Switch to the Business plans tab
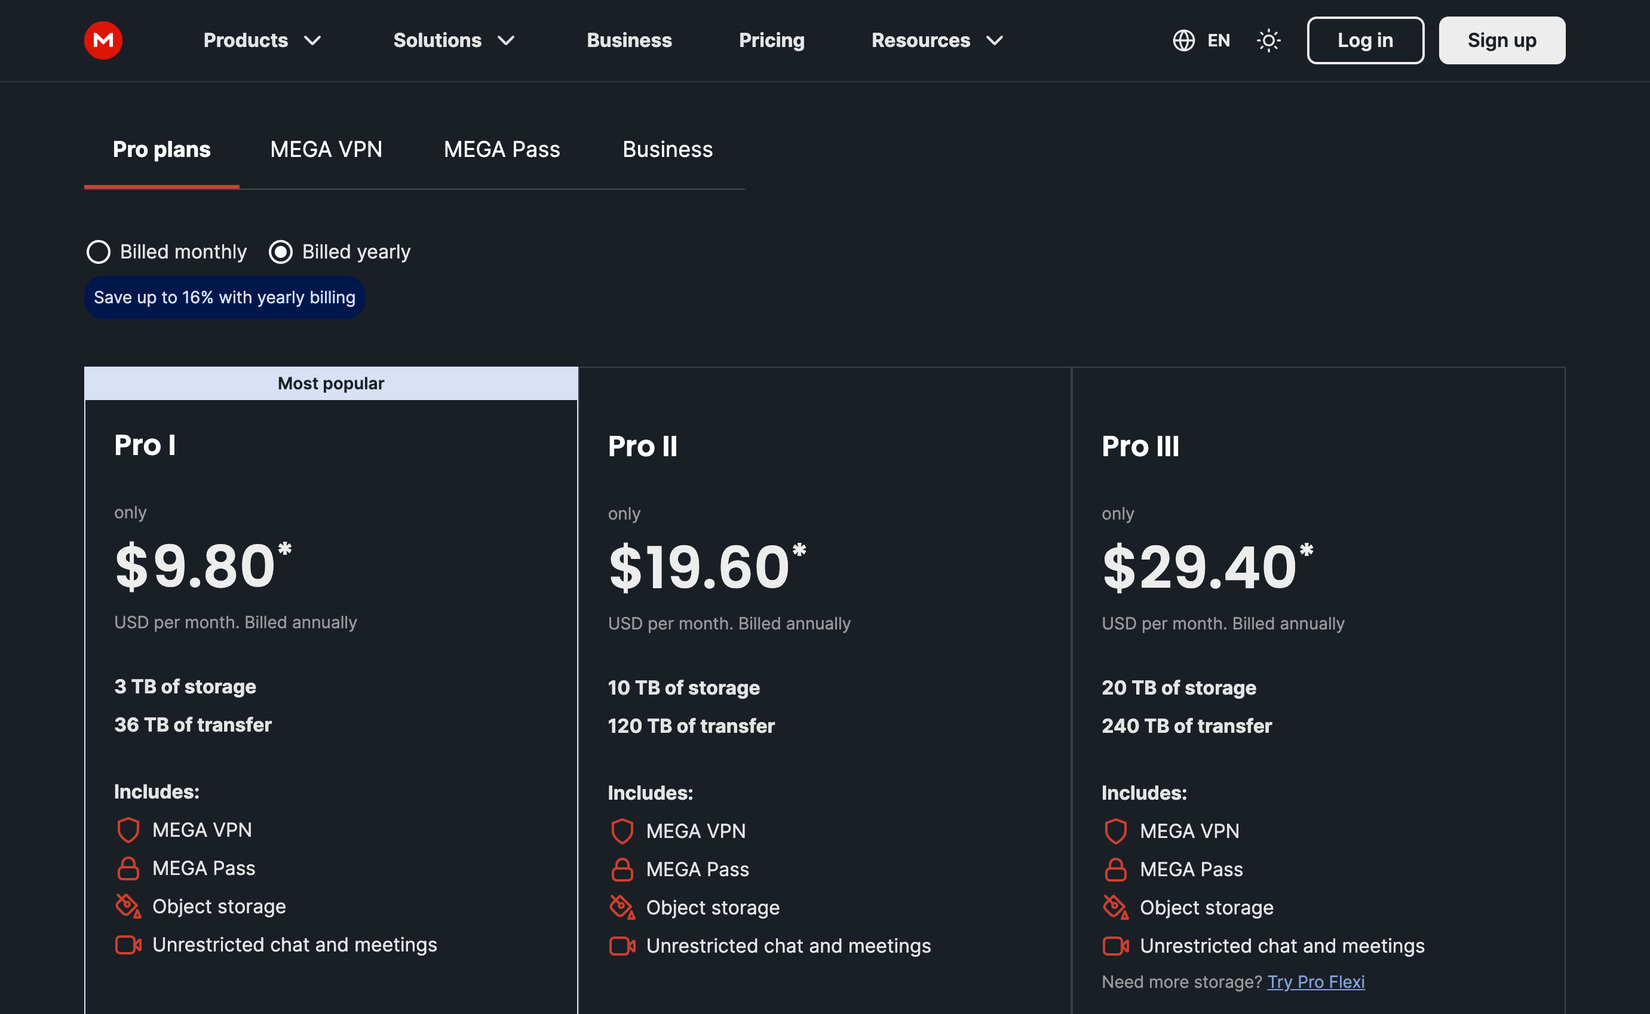 point(667,149)
